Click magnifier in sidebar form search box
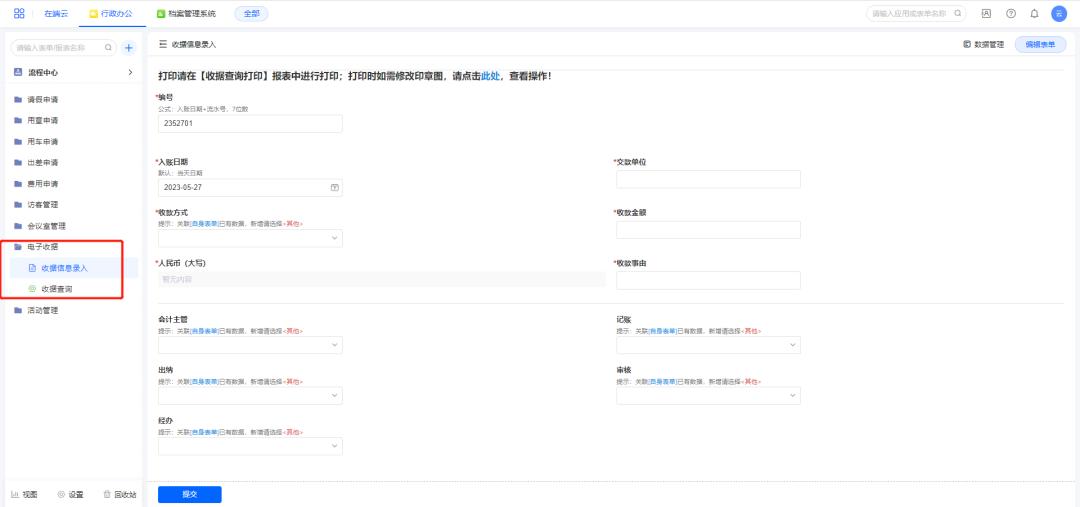1080x507 pixels. tap(108, 48)
